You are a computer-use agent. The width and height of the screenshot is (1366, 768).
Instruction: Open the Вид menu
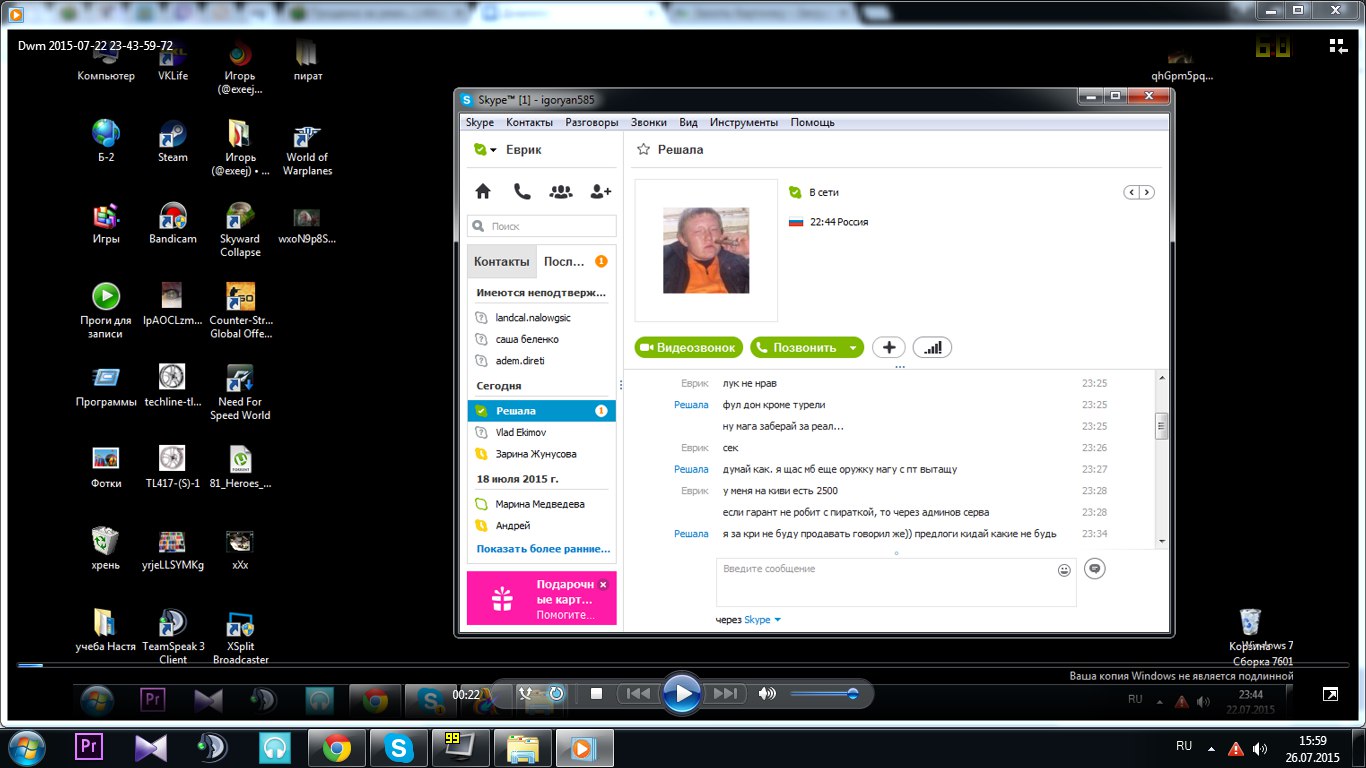pos(688,122)
